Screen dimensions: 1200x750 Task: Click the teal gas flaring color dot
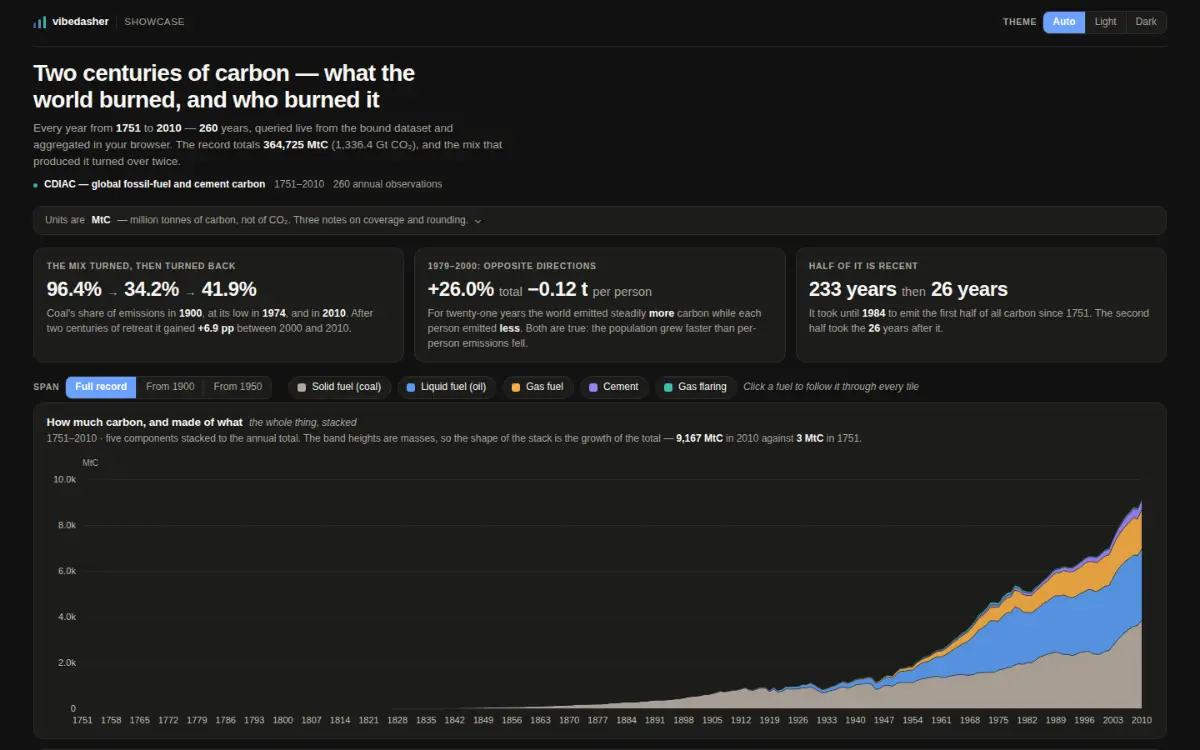point(669,387)
